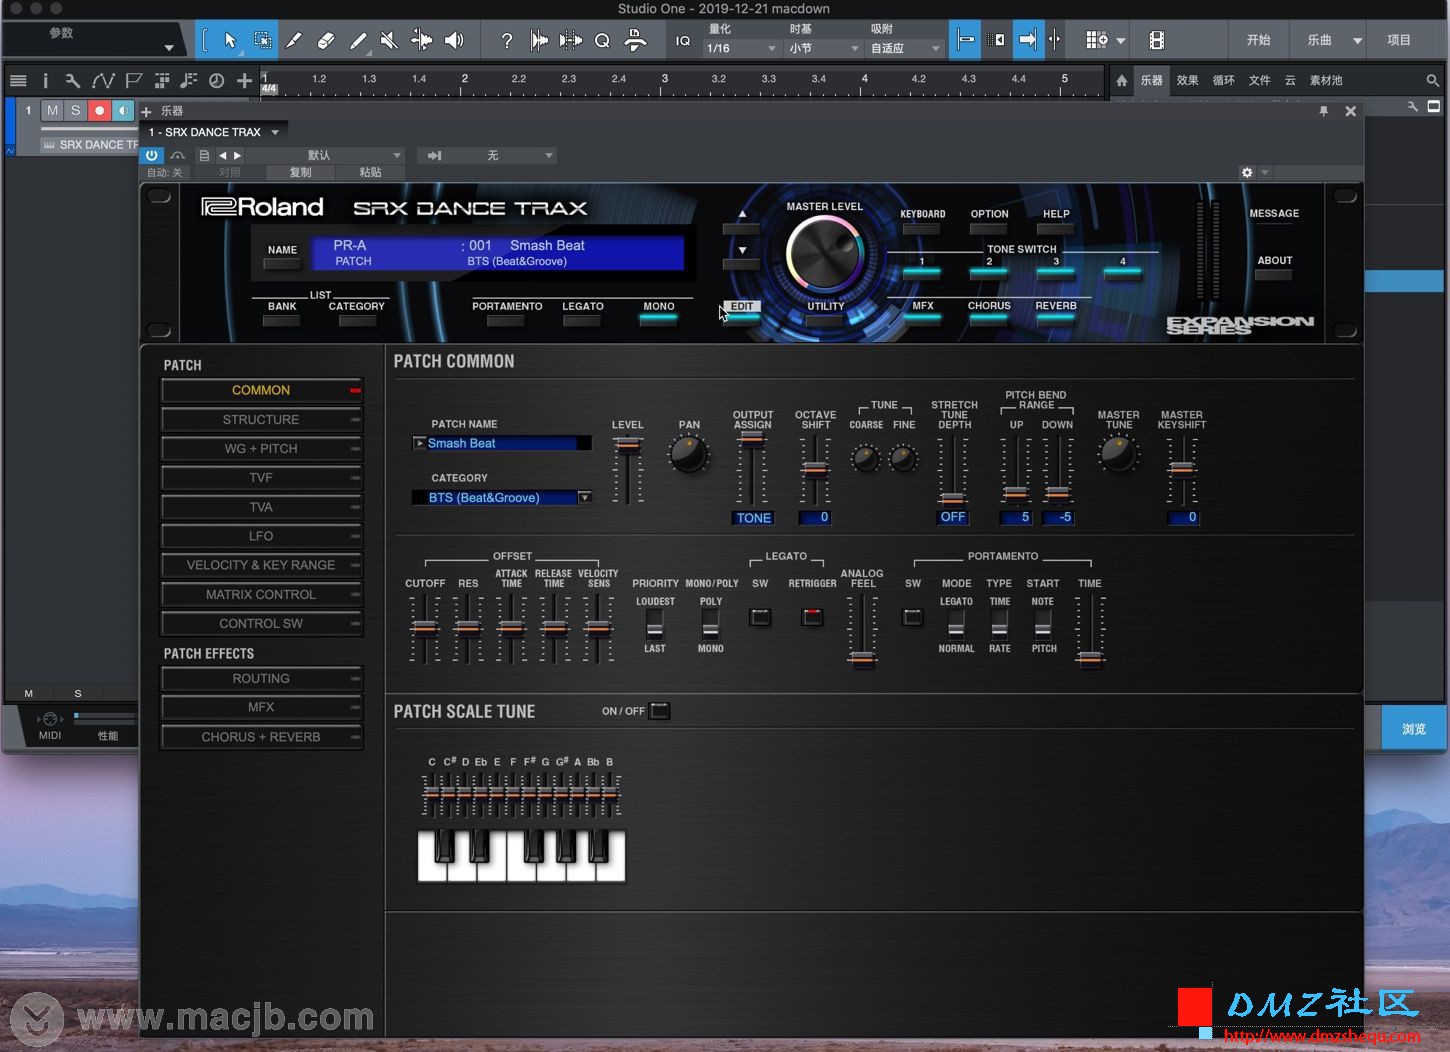Toggle Patch Scale Tune ON/OFF

tap(659, 711)
